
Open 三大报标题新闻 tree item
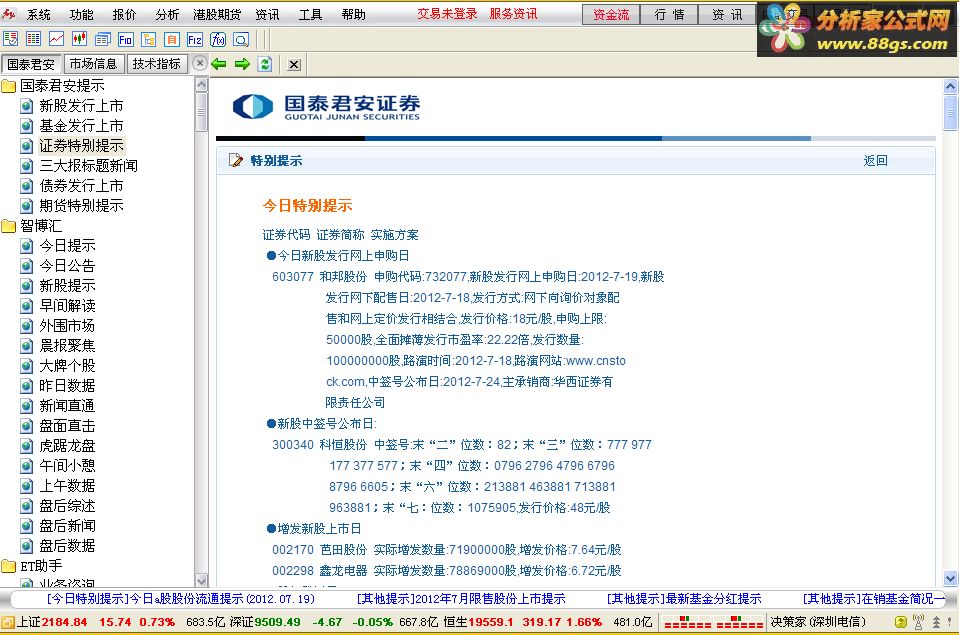(89, 166)
